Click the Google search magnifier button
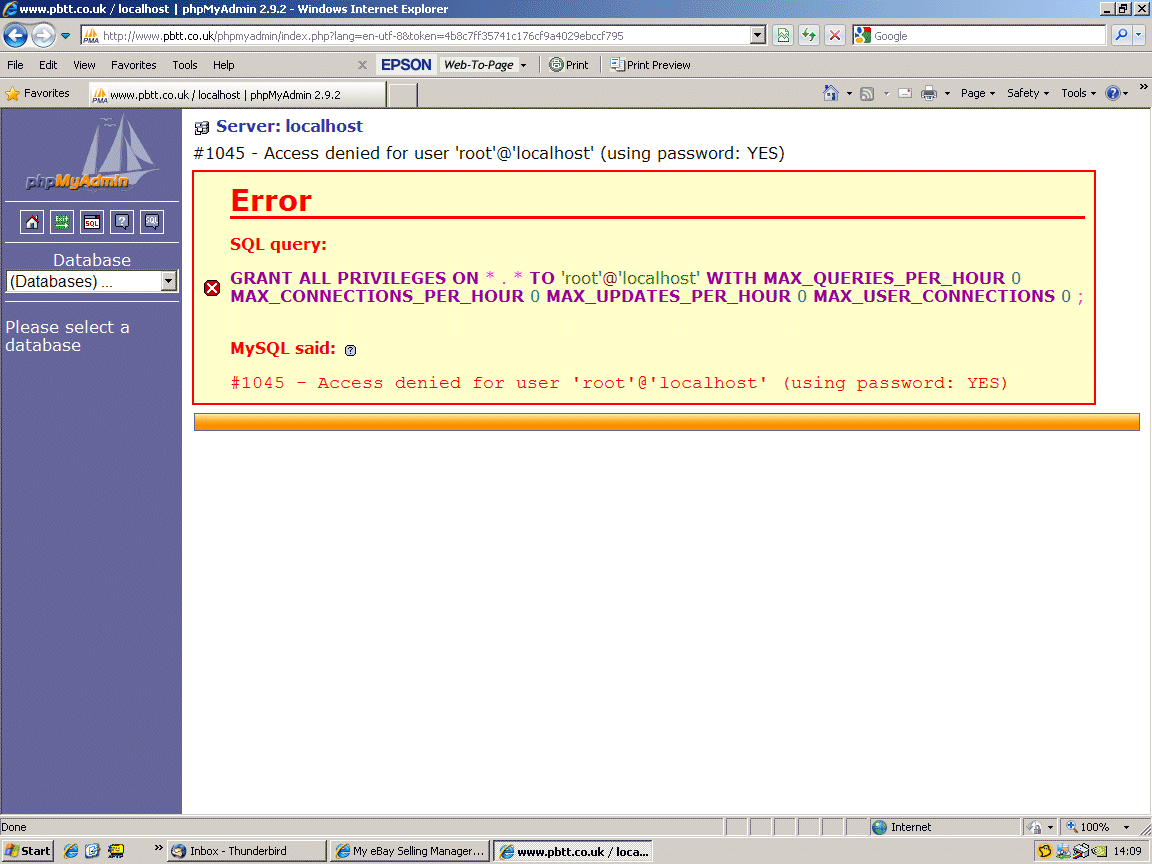 pyautogui.click(x=1121, y=35)
